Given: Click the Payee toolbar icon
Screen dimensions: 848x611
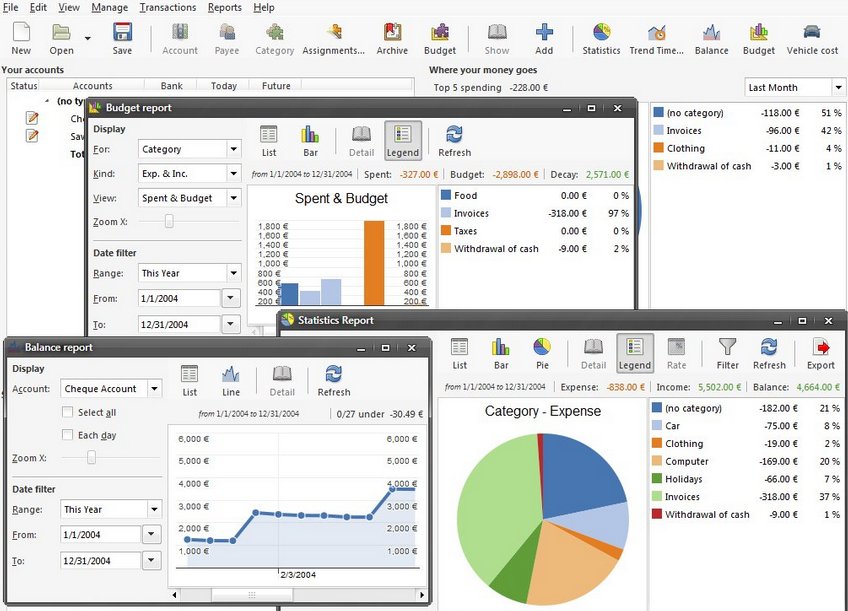Looking at the screenshot, I should (227, 32).
